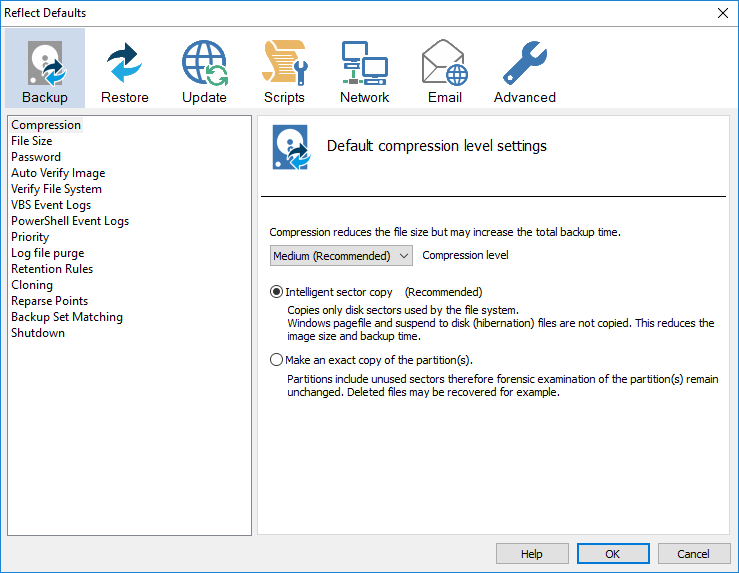The height and width of the screenshot is (573, 739).
Task: Switch to the Restore settings icon
Action: pyautogui.click(x=125, y=64)
